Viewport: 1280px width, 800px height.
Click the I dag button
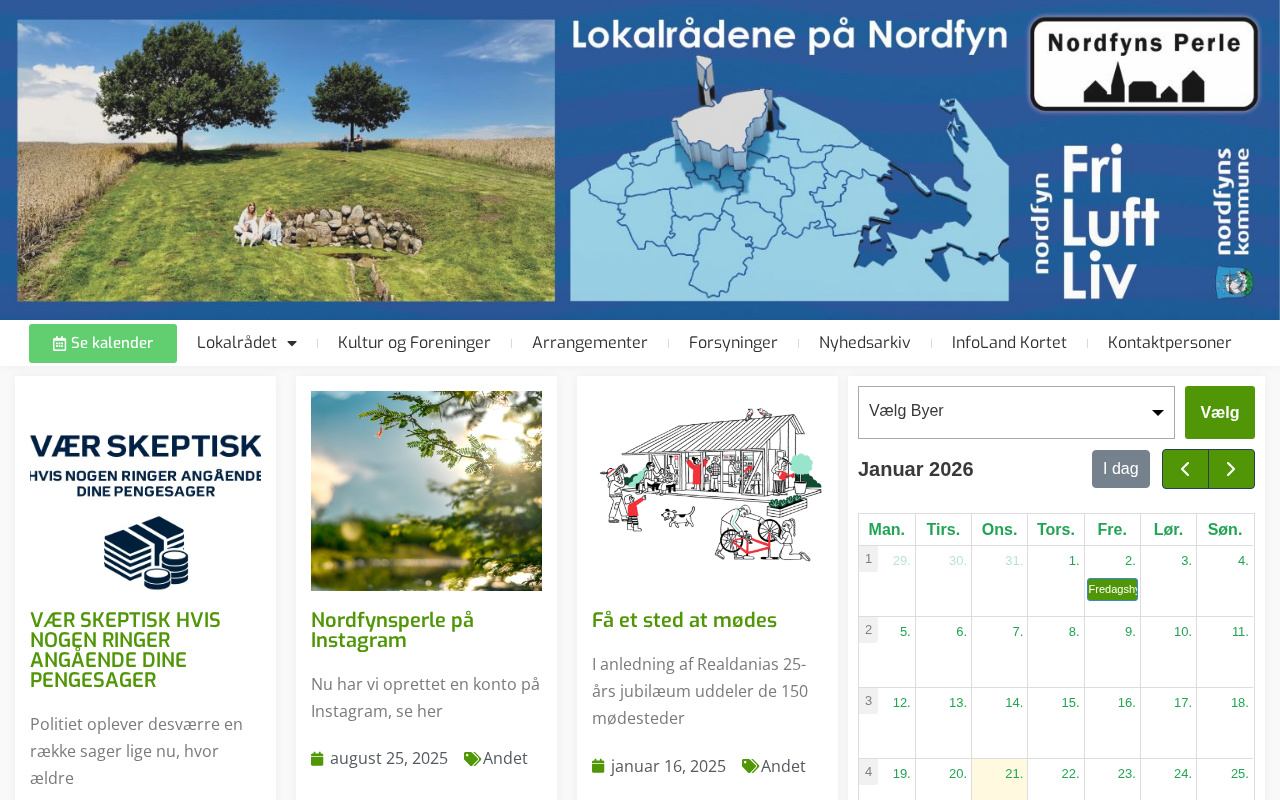pyautogui.click(x=1121, y=469)
